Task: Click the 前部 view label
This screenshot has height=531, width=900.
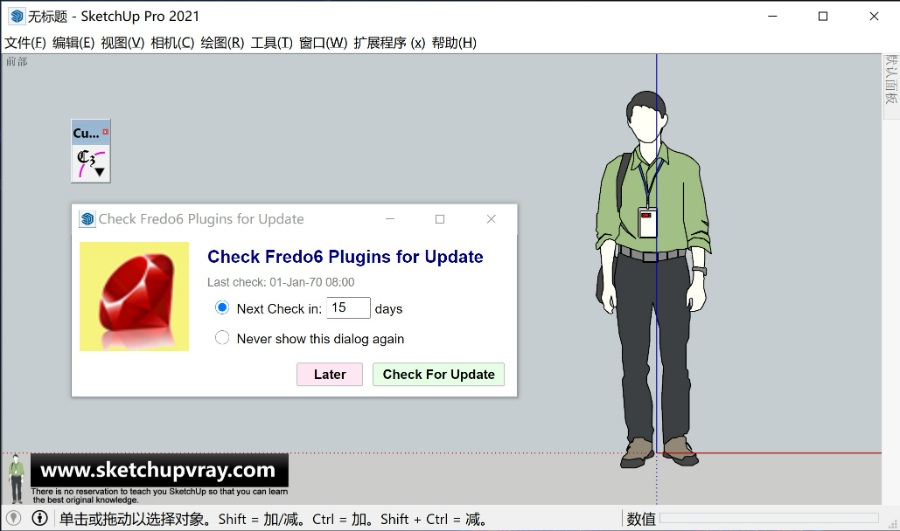Action: (x=17, y=61)
